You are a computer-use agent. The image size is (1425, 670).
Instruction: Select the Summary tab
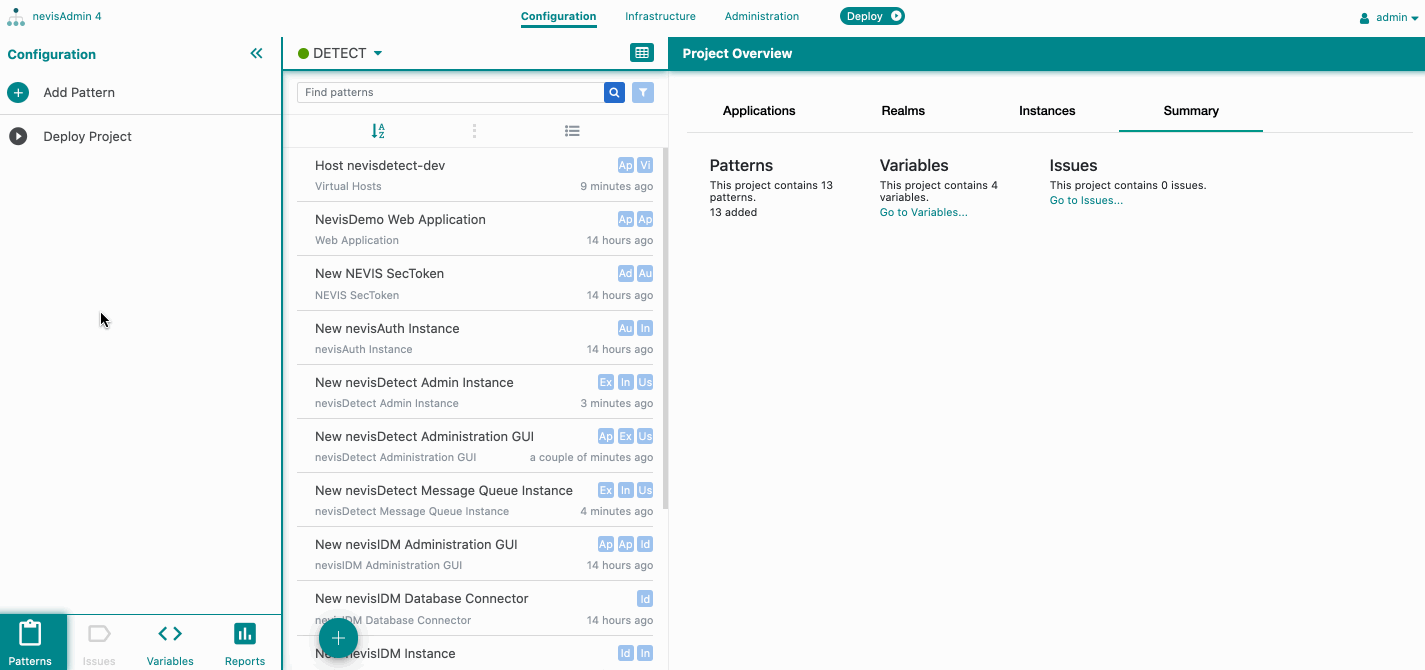point(1191,111)
